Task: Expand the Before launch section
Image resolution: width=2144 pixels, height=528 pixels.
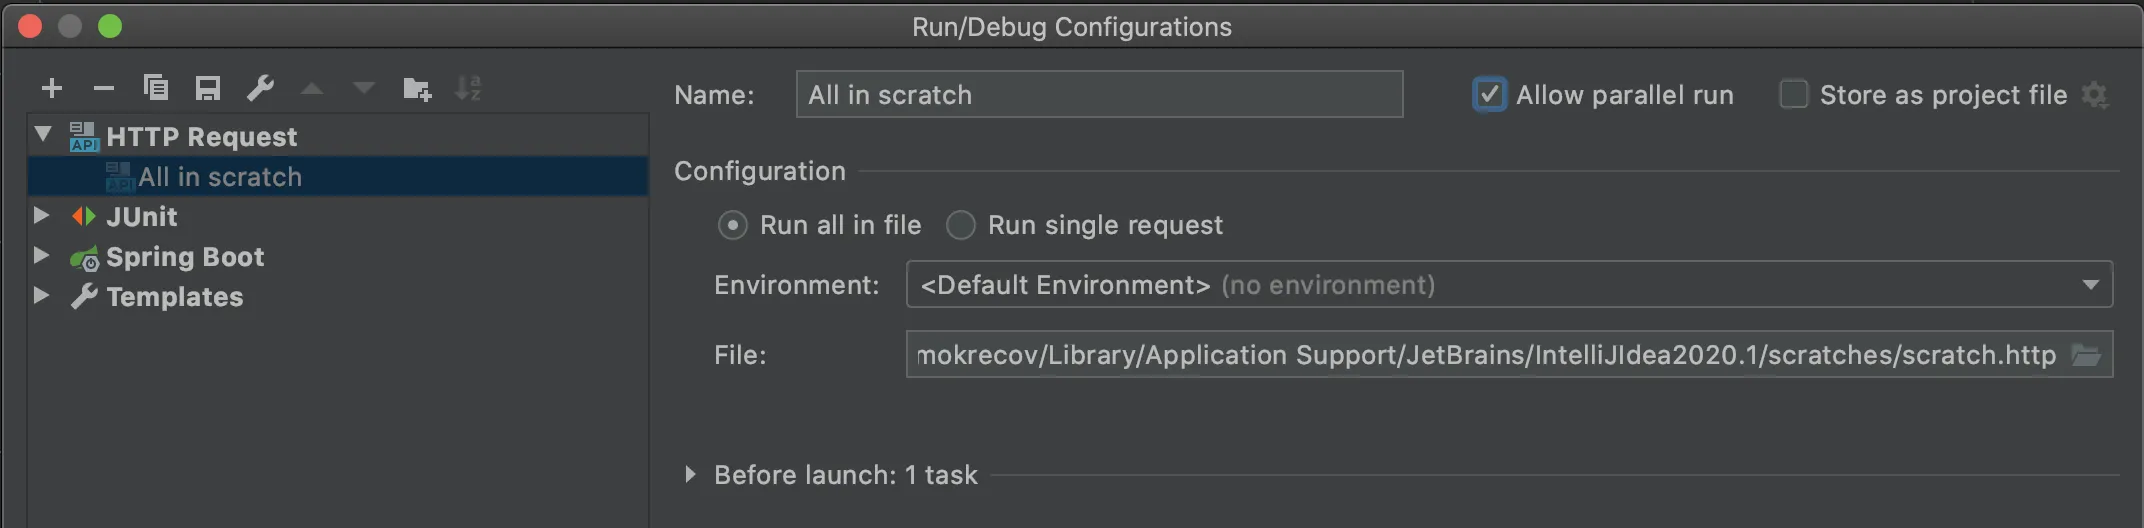Action: click(690, 475)
